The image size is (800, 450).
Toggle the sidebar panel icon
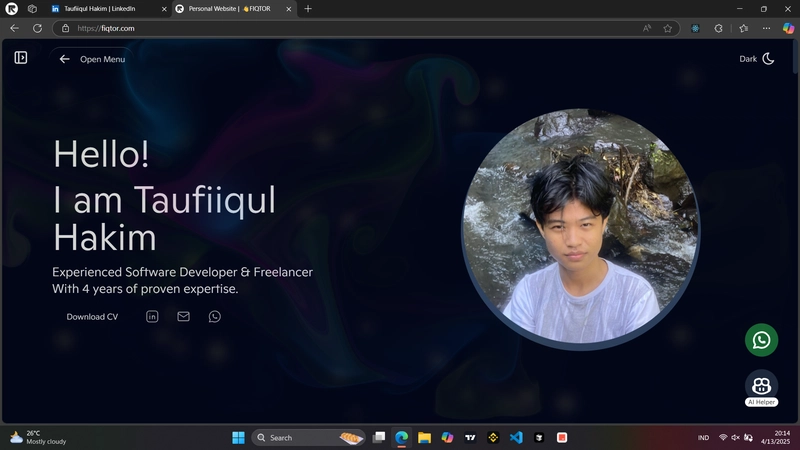coord(21,58)
